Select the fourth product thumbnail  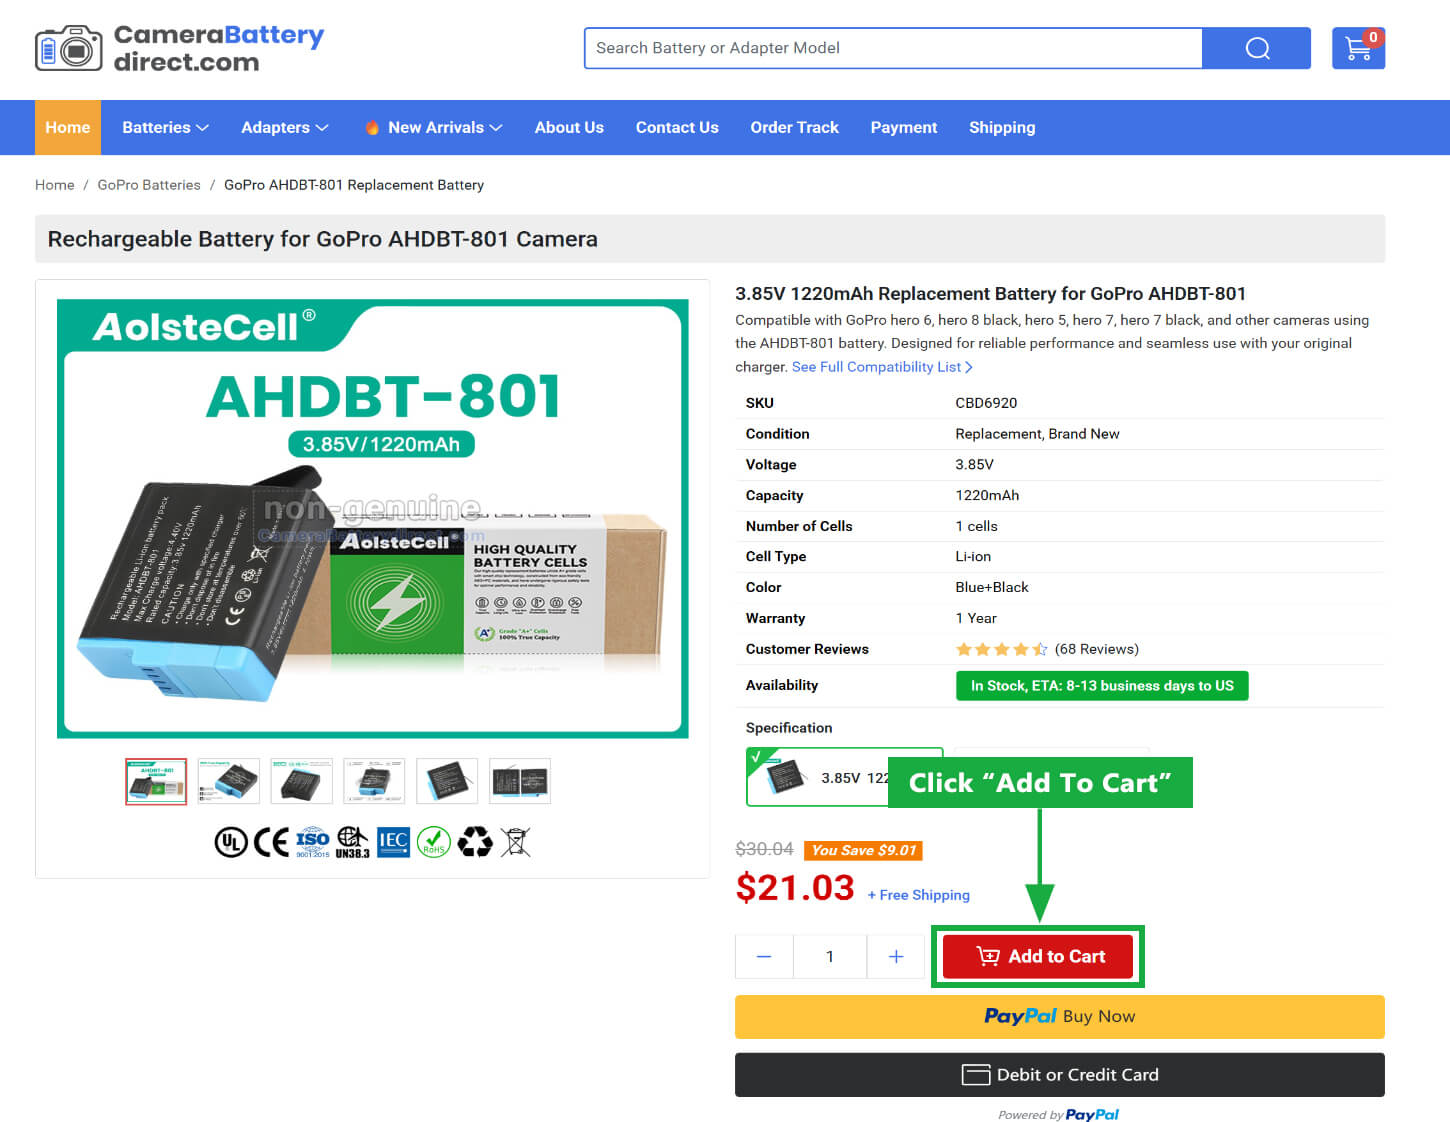[x=374, y=781]
